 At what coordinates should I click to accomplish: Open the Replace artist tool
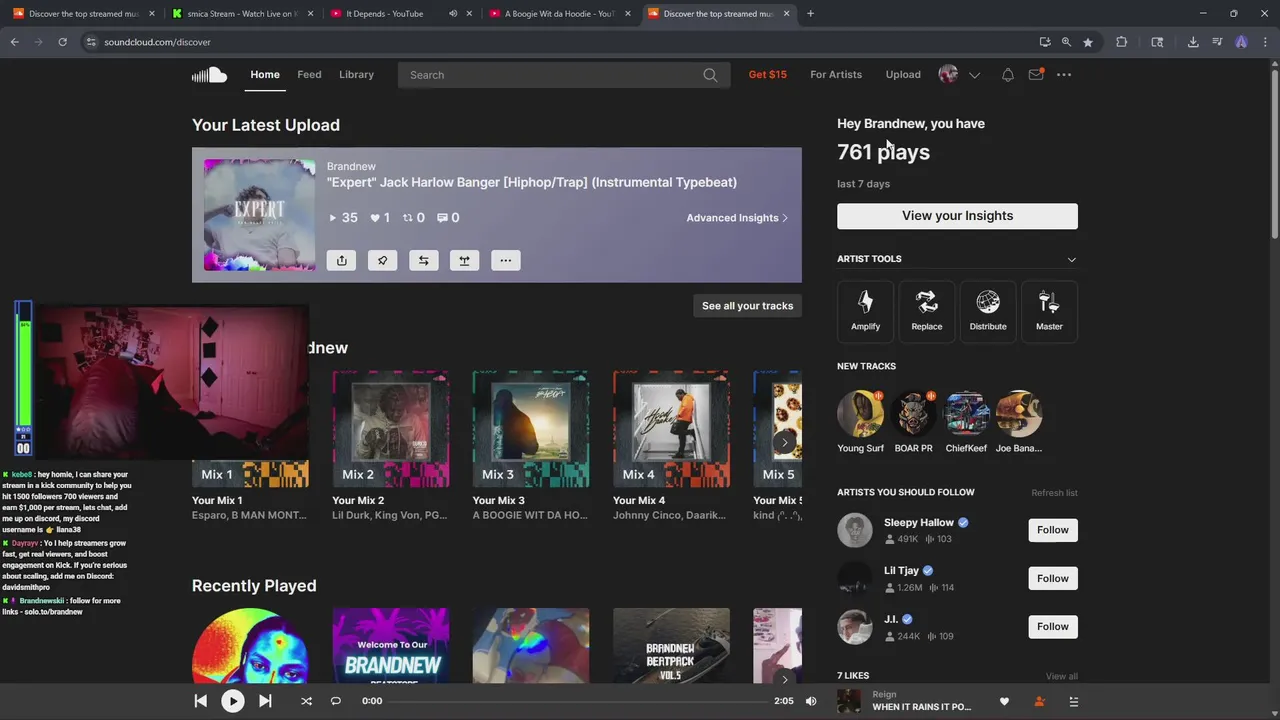click(927, 311)
